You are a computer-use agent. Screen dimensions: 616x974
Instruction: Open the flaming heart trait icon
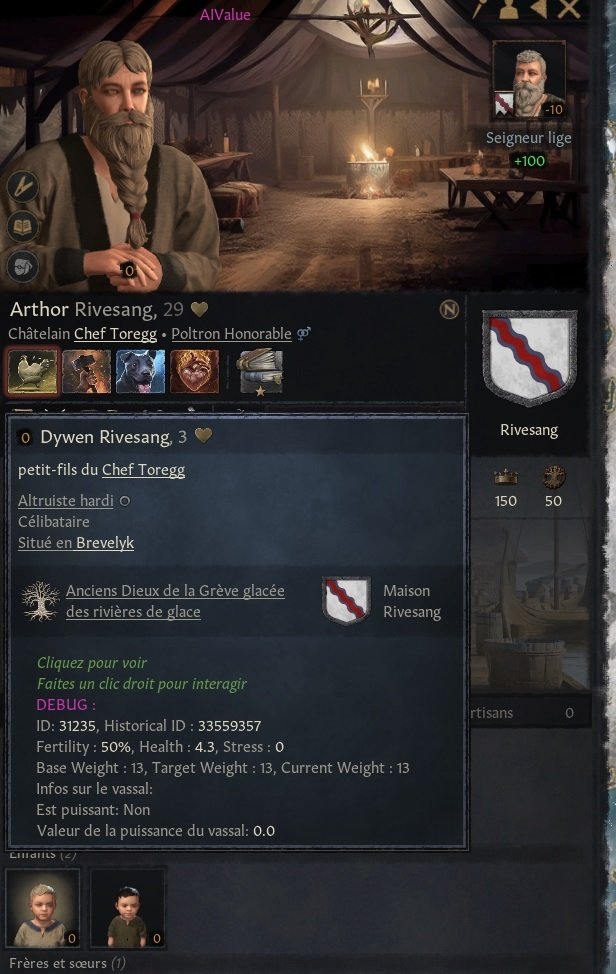pyautogui.click(x=194, y=371)
